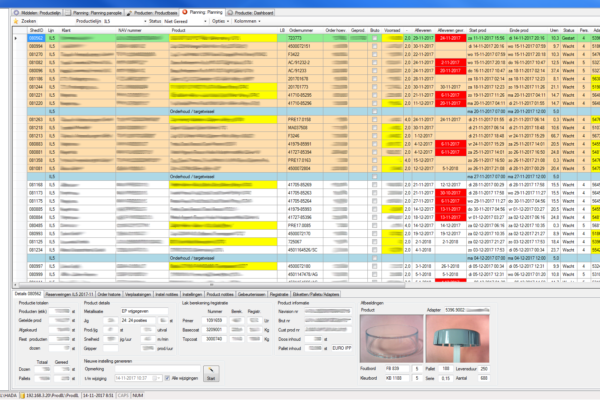Expand the Kolommen menu
Viewport: 600px width, 400px height.
tap(247, 21)
